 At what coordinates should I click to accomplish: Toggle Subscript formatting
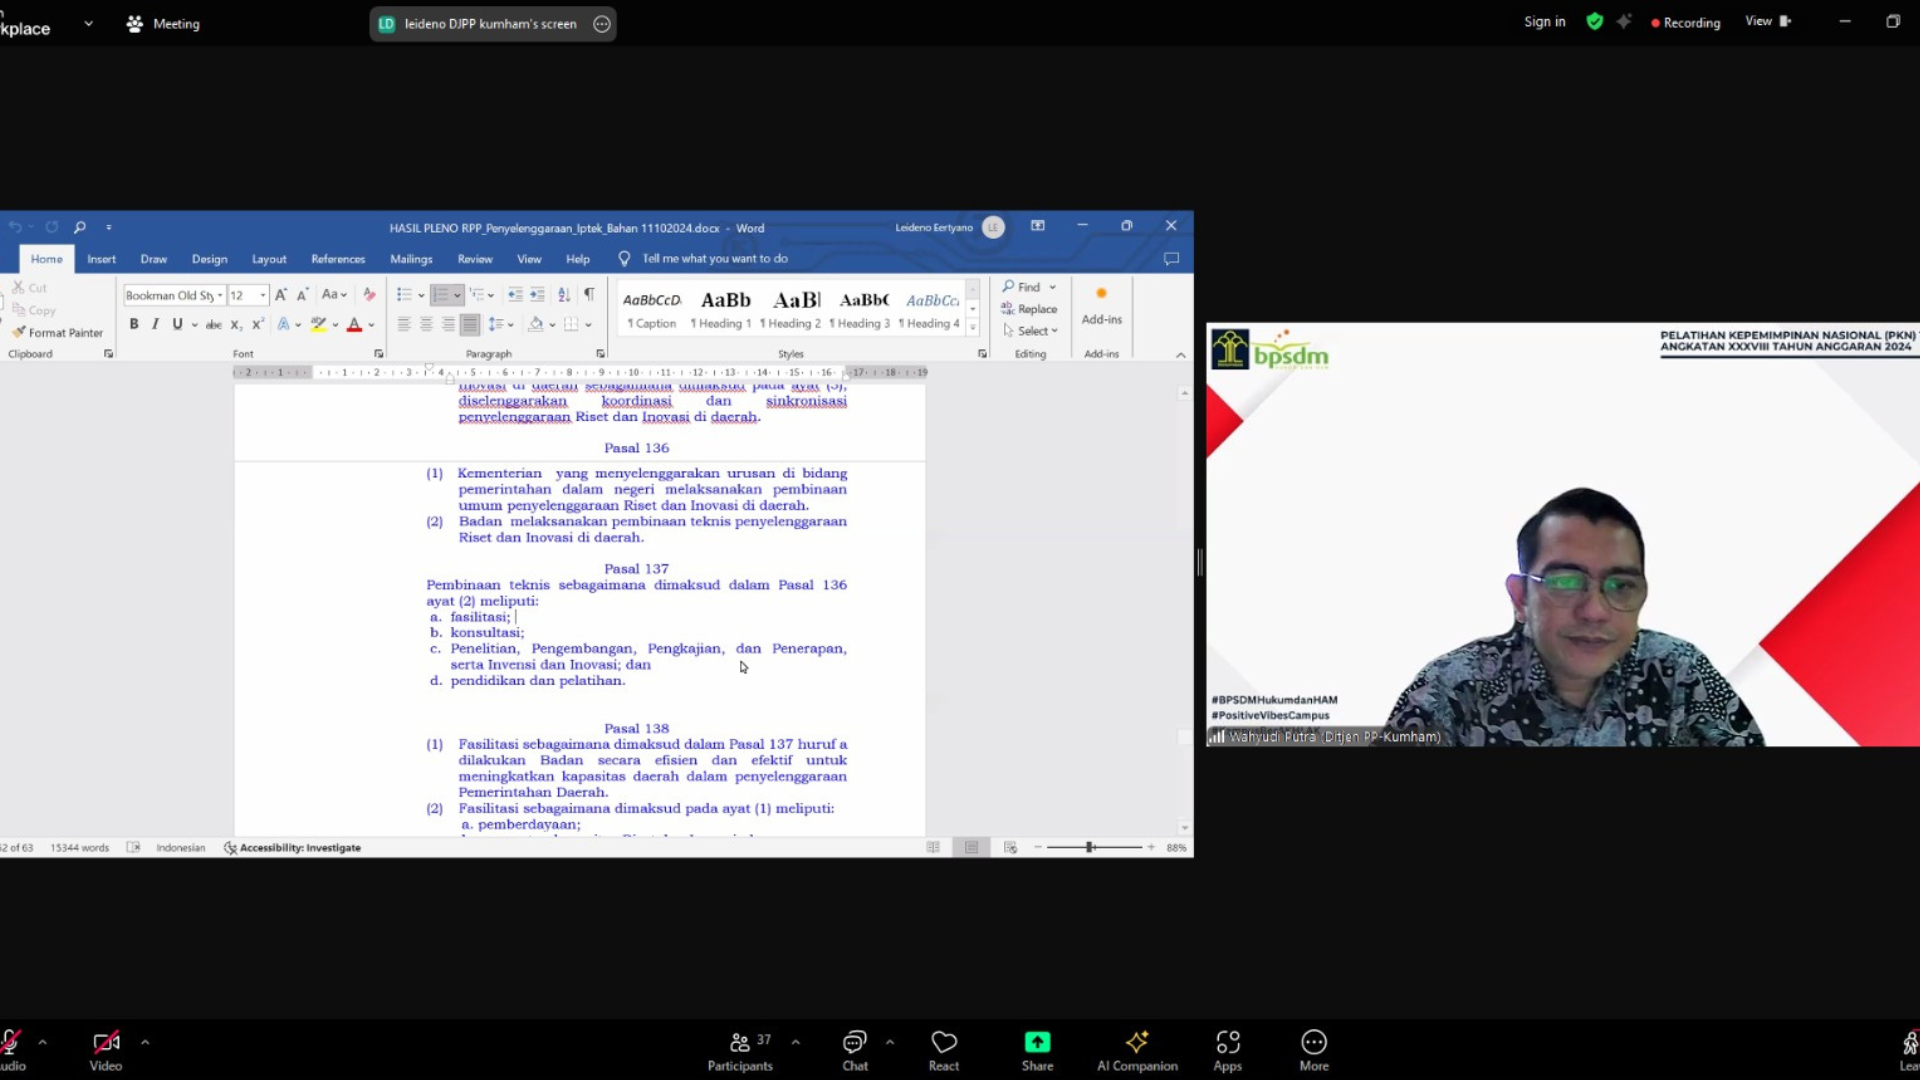[x=236, y=324]
